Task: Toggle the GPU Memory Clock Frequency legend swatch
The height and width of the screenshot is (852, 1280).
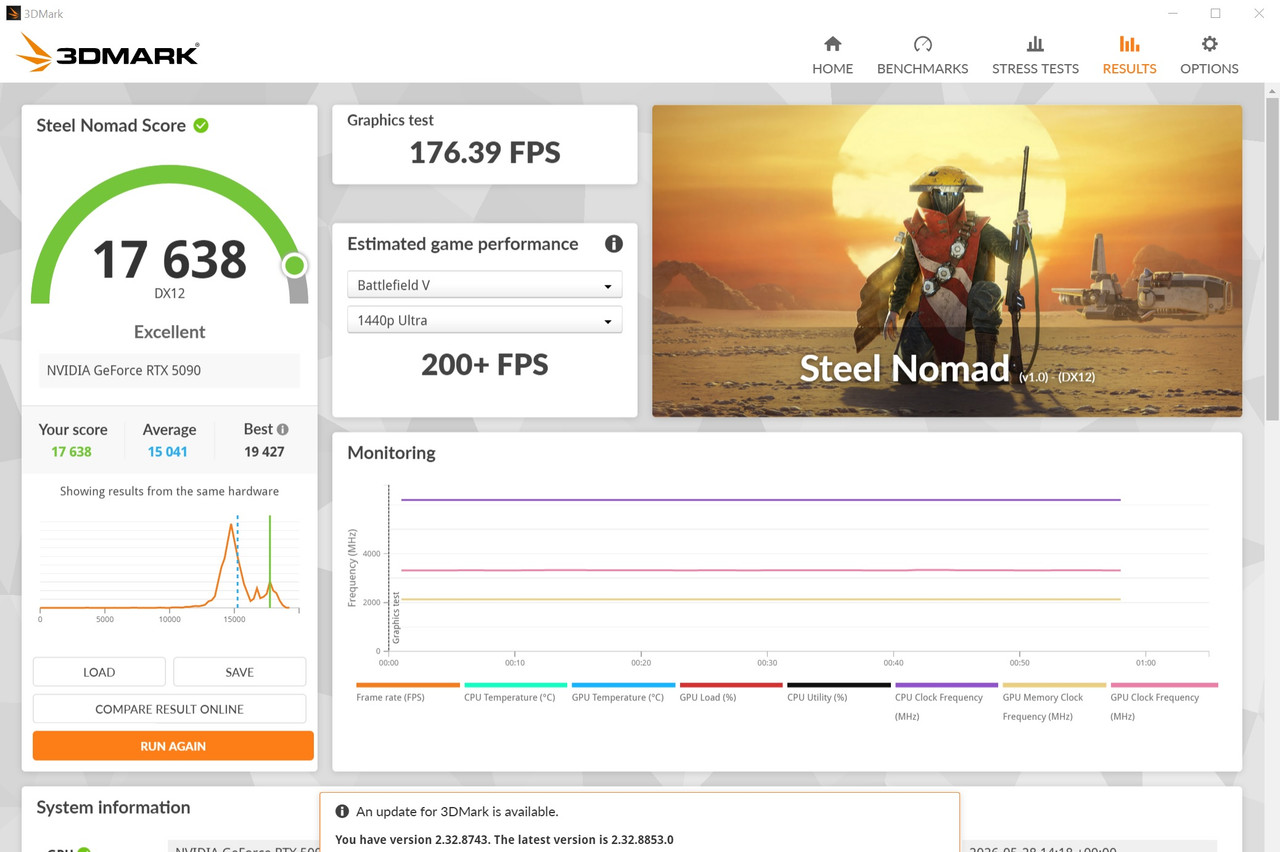Action: tap(1055, 685)
